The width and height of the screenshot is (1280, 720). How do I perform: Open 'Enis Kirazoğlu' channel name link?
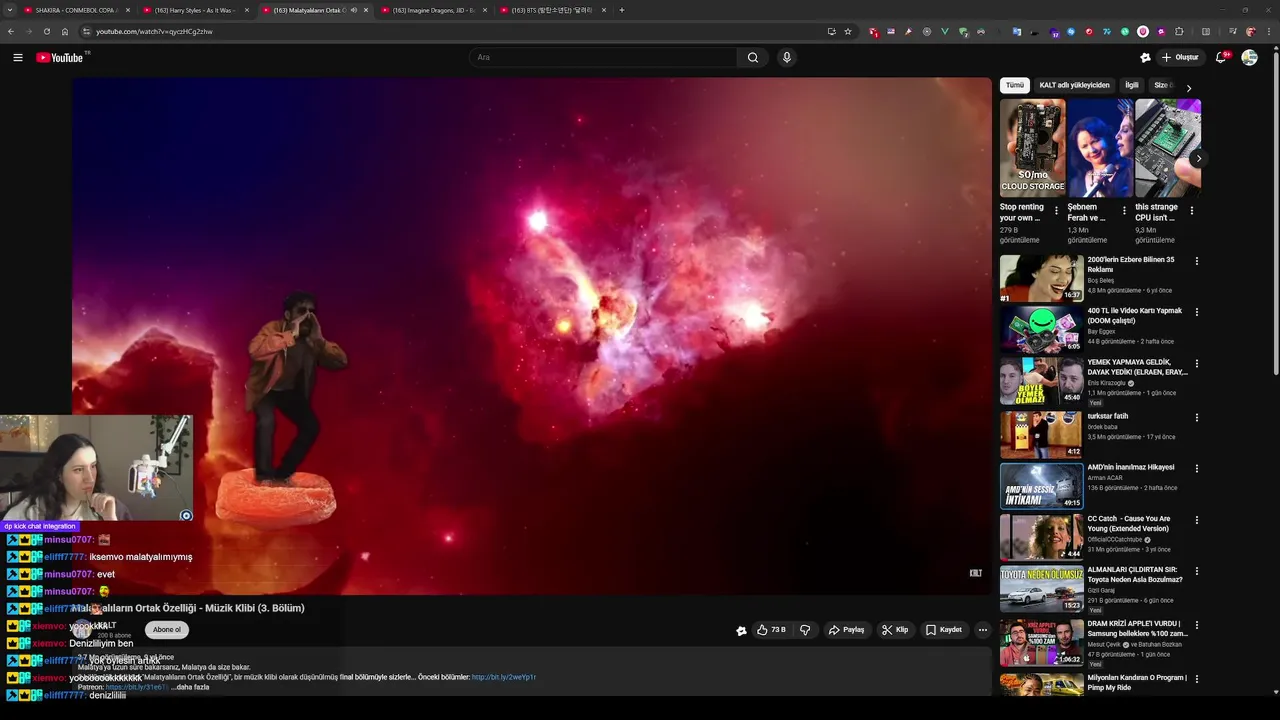point(1107,383)
